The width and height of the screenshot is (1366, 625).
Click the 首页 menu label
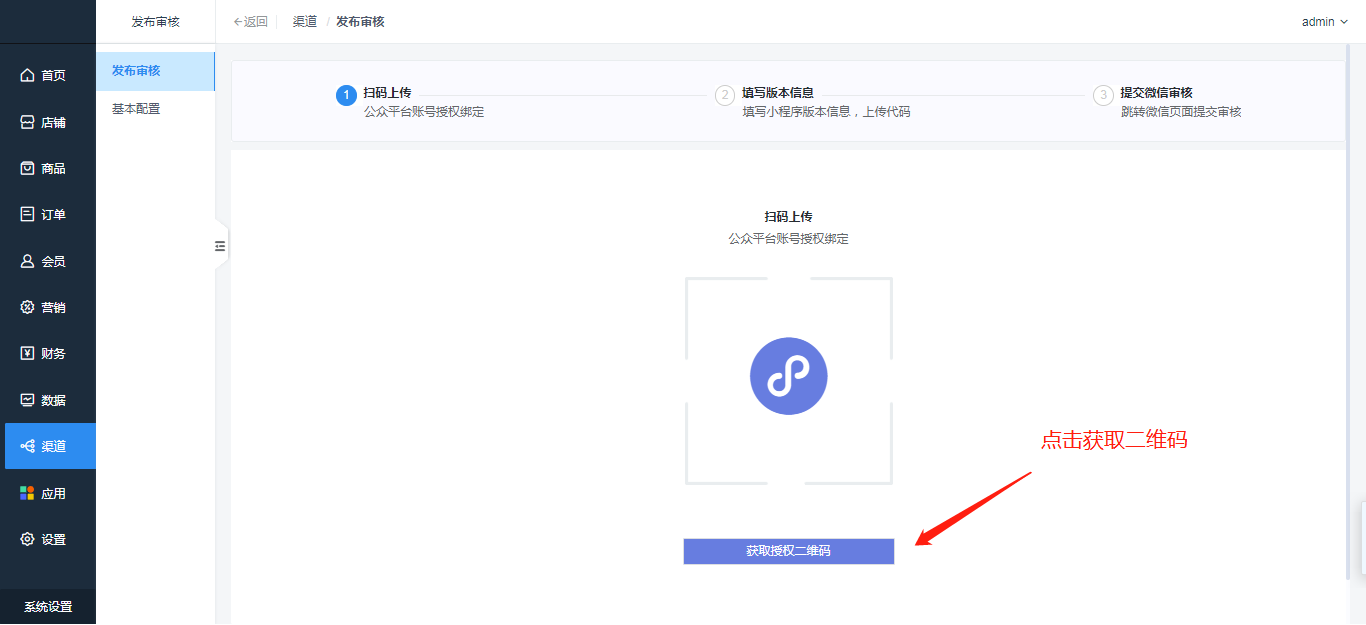[x=53, y=75]
